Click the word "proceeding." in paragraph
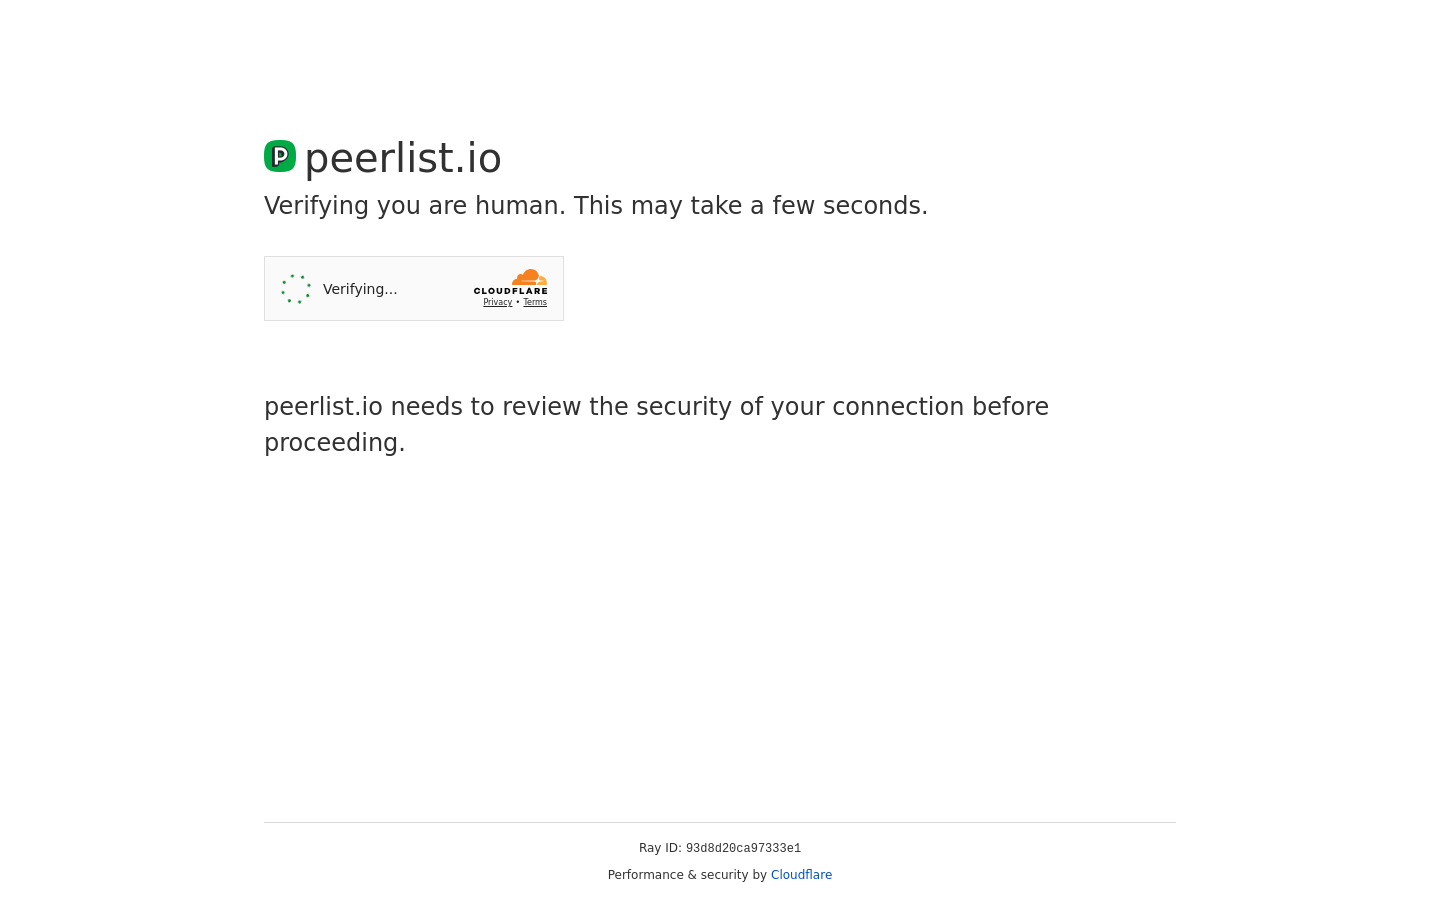 (335, 443)
